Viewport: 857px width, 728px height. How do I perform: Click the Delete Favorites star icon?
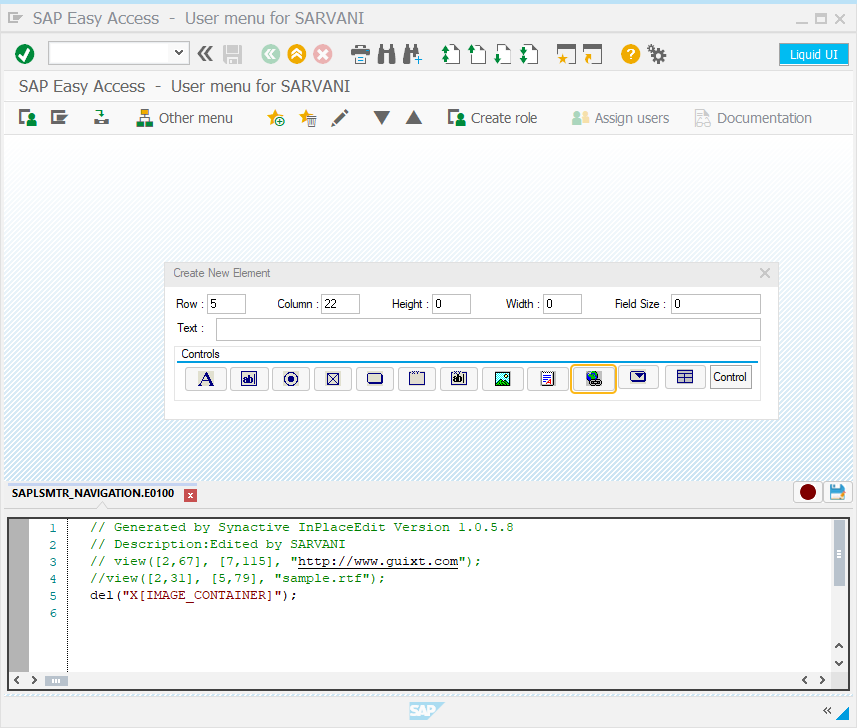308,118
